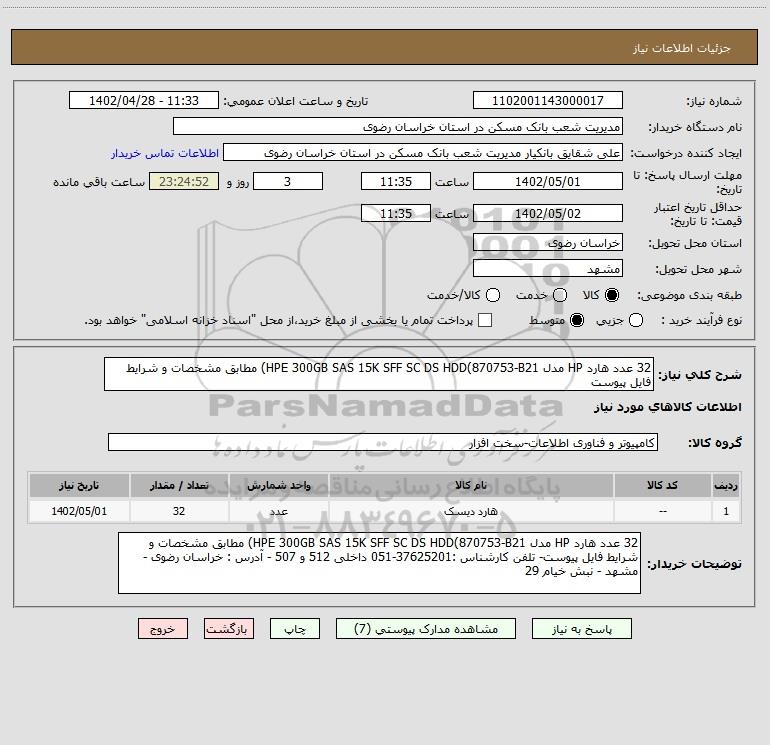Click the 'بازگشت' back button

(229, 629)
